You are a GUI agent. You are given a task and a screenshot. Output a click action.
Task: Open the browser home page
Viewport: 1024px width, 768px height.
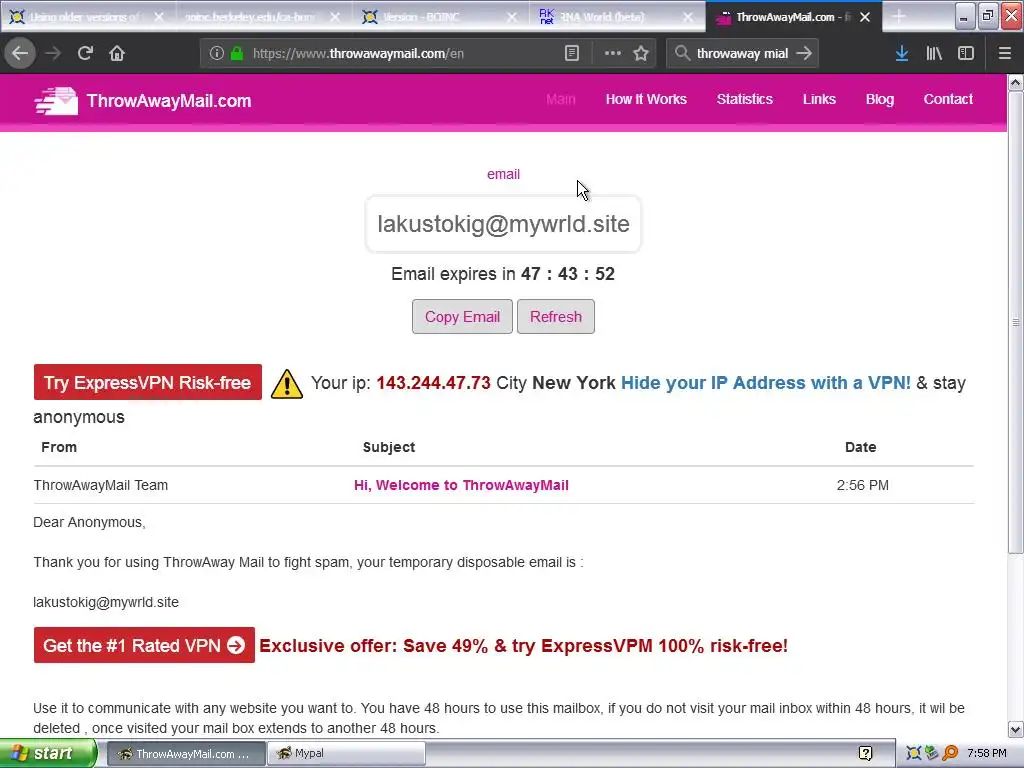click(x=117, y=53)
